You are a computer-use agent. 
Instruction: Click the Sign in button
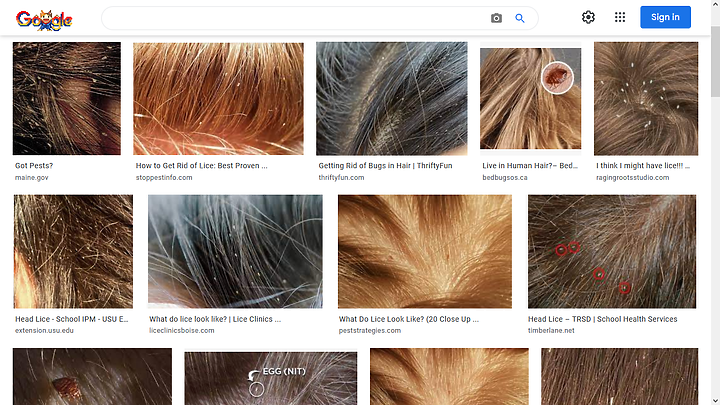click(x=665, y=17)
